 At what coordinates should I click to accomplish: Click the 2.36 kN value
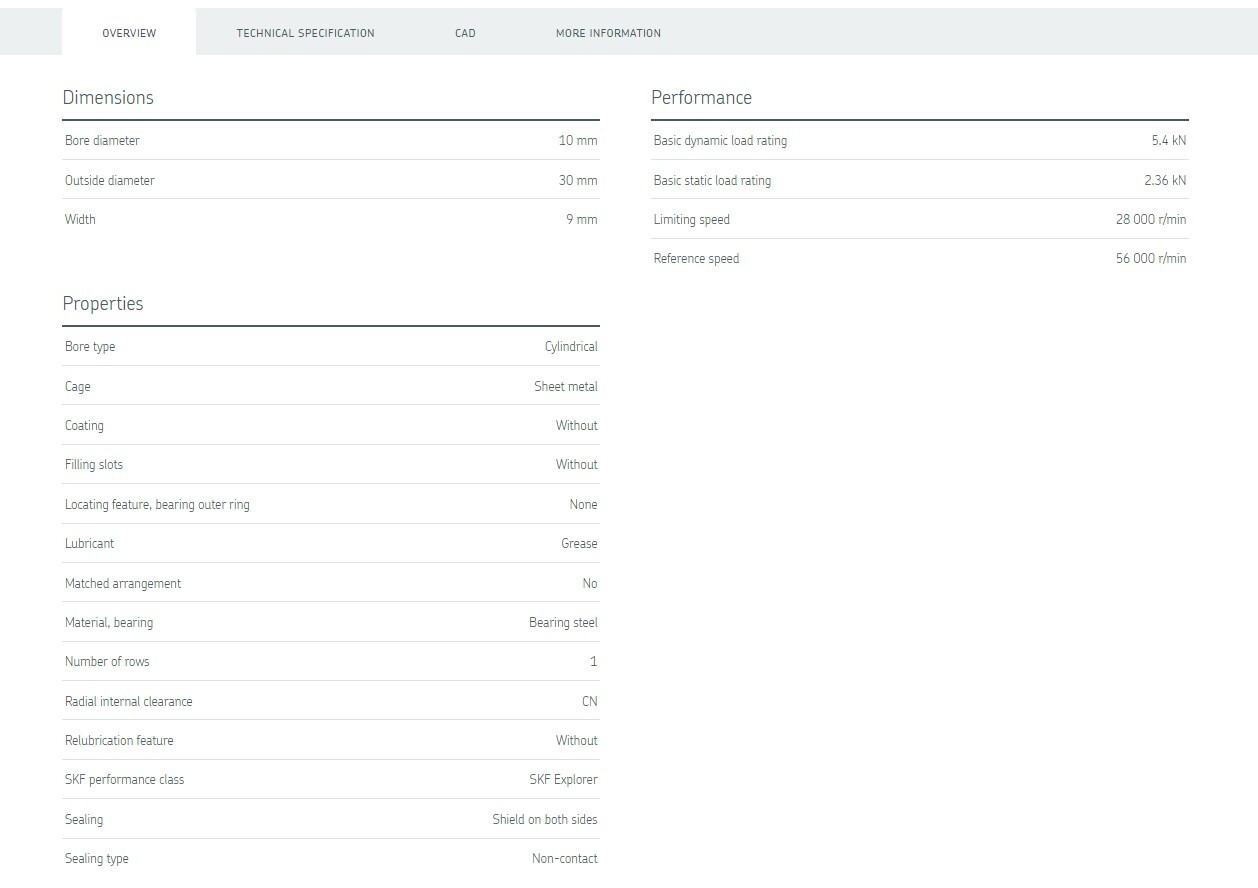click(x=1165, y=180)
